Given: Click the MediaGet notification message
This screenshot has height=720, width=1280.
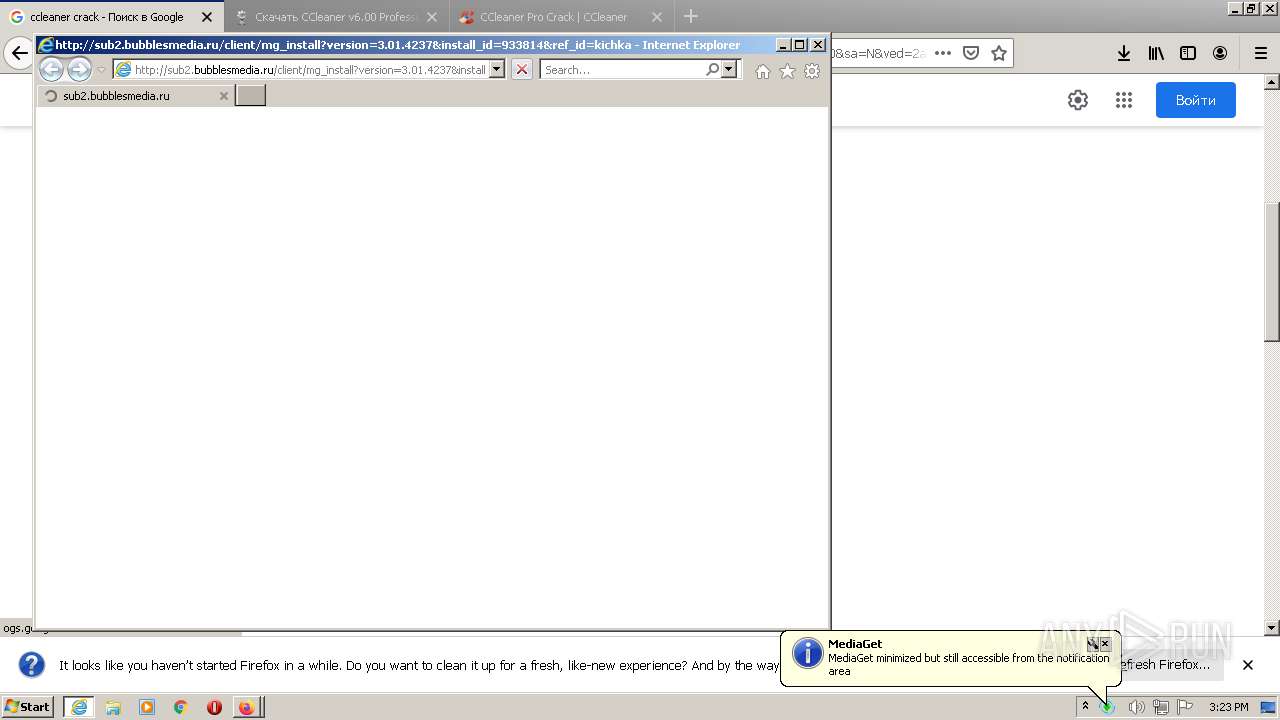Looking at the screenshot, I should pyautogui.click(x=968, y=665).
